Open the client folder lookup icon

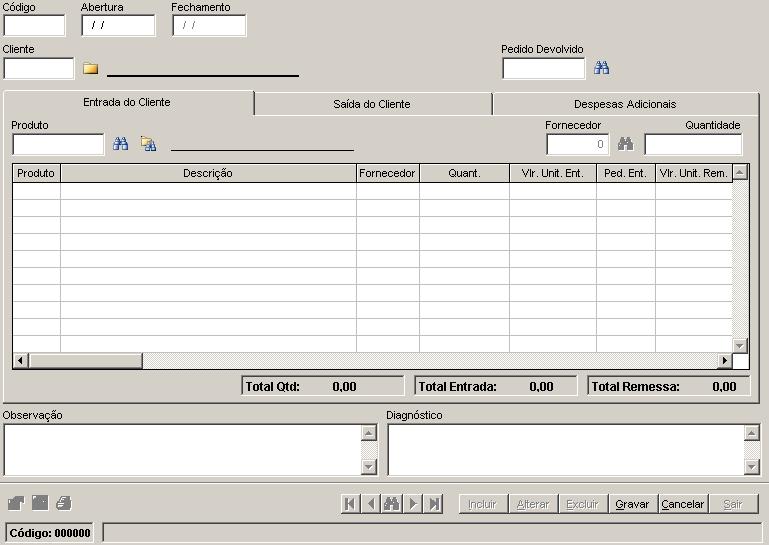click(90, 68)
